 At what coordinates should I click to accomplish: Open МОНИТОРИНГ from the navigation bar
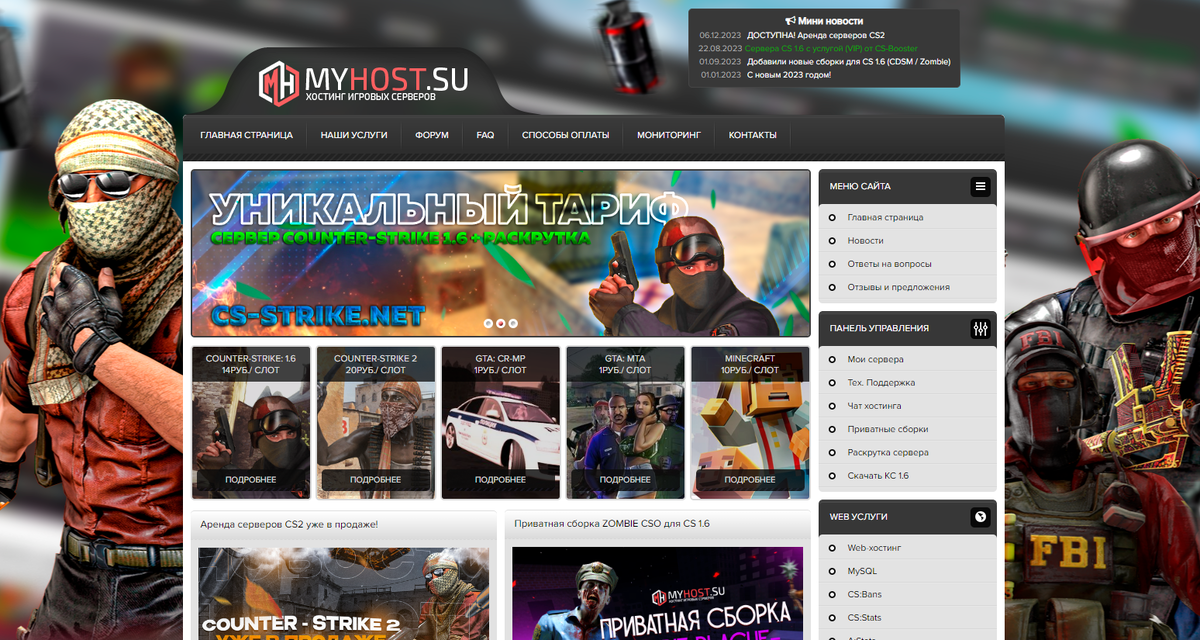[669, 135]
